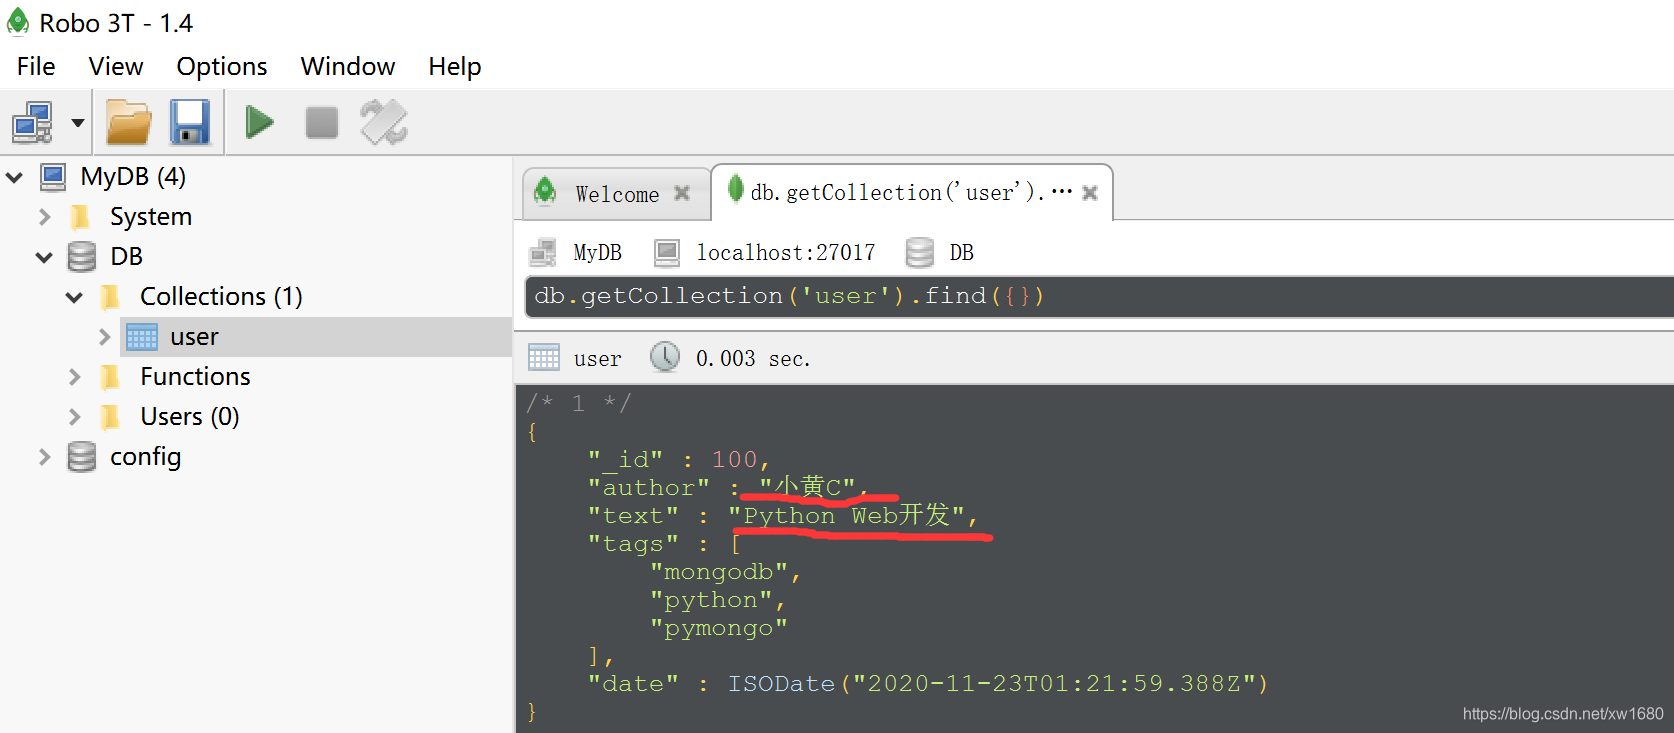
Task: Open the View menu
Action: coord(116,66)
